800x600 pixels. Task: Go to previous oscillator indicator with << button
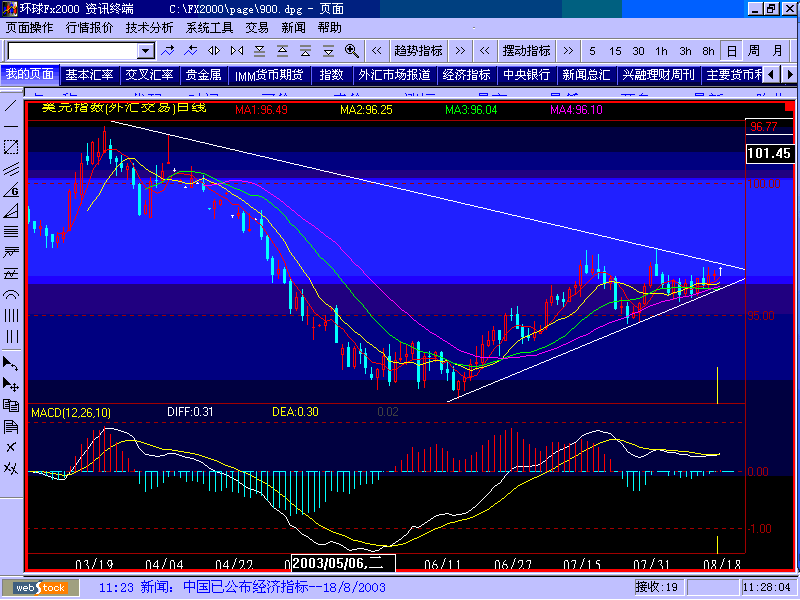(485, 51)
